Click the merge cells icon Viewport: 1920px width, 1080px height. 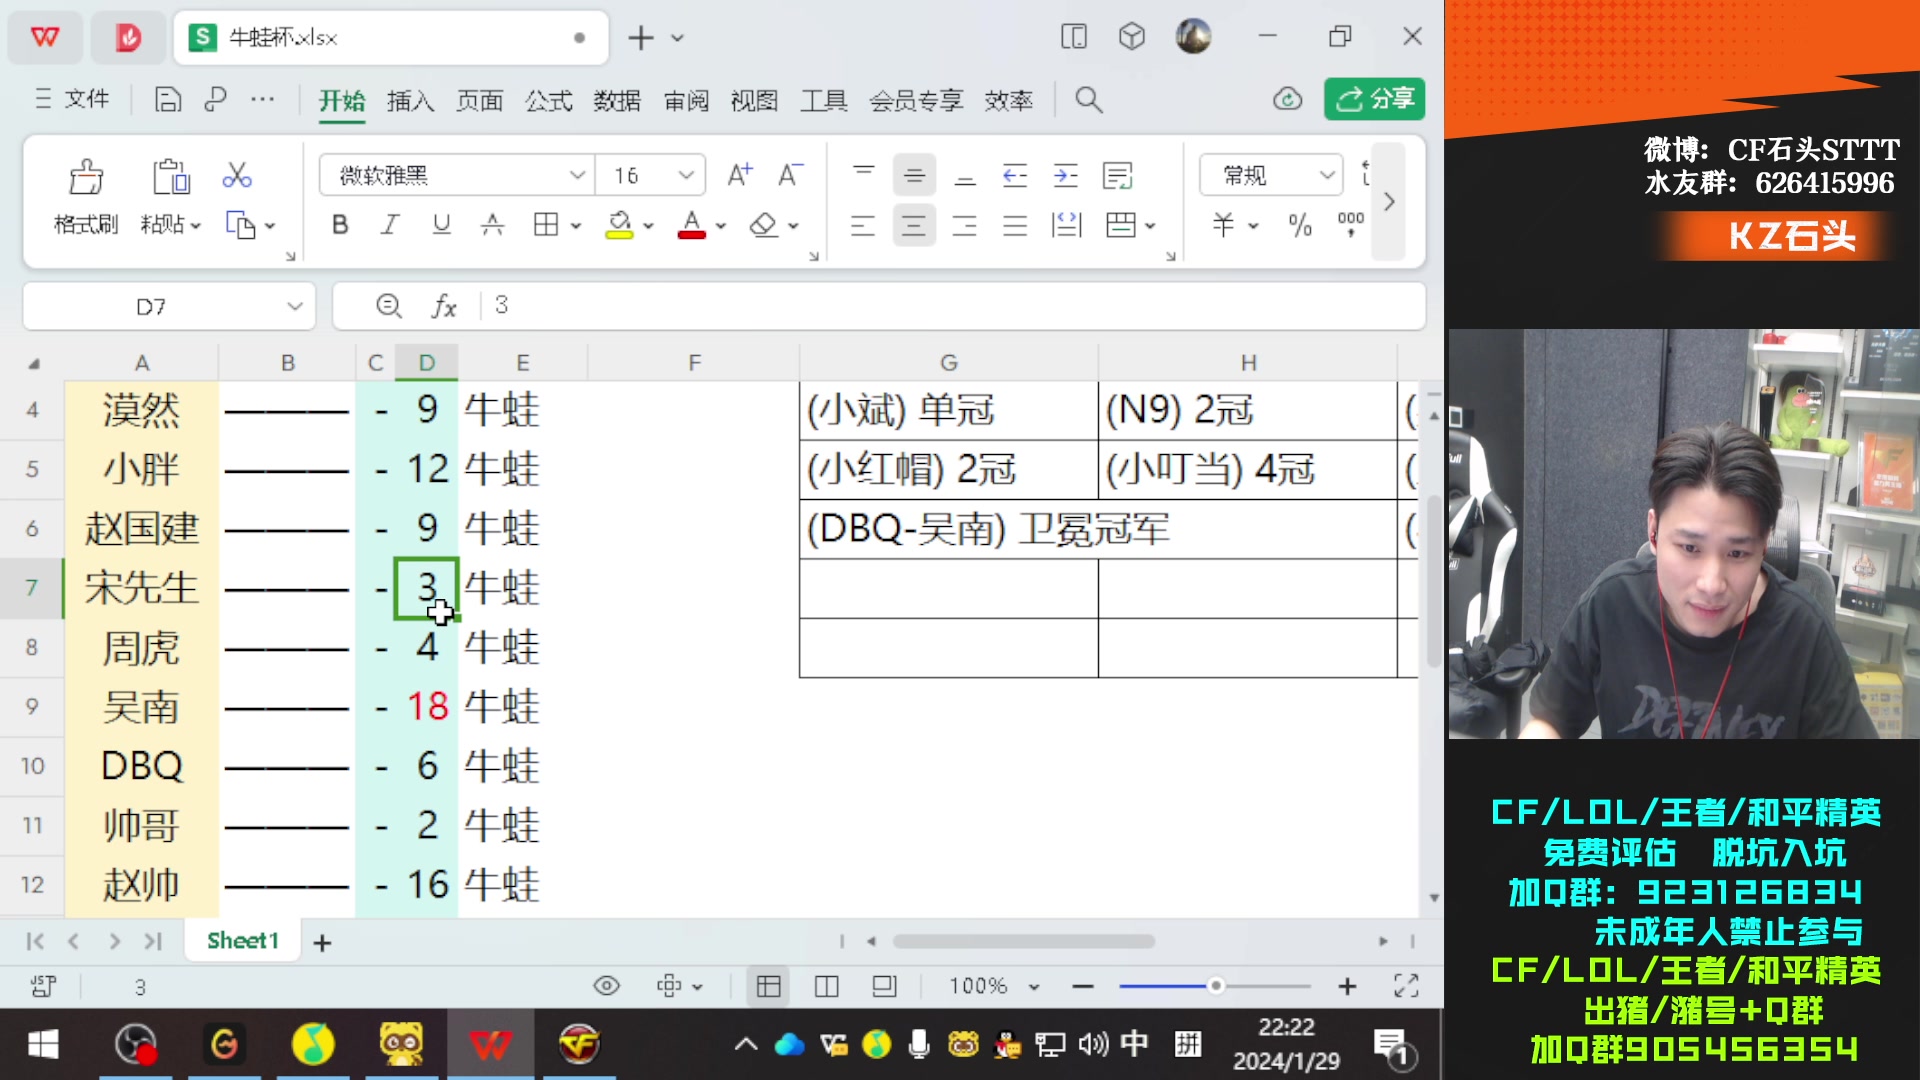(1120, 225)
